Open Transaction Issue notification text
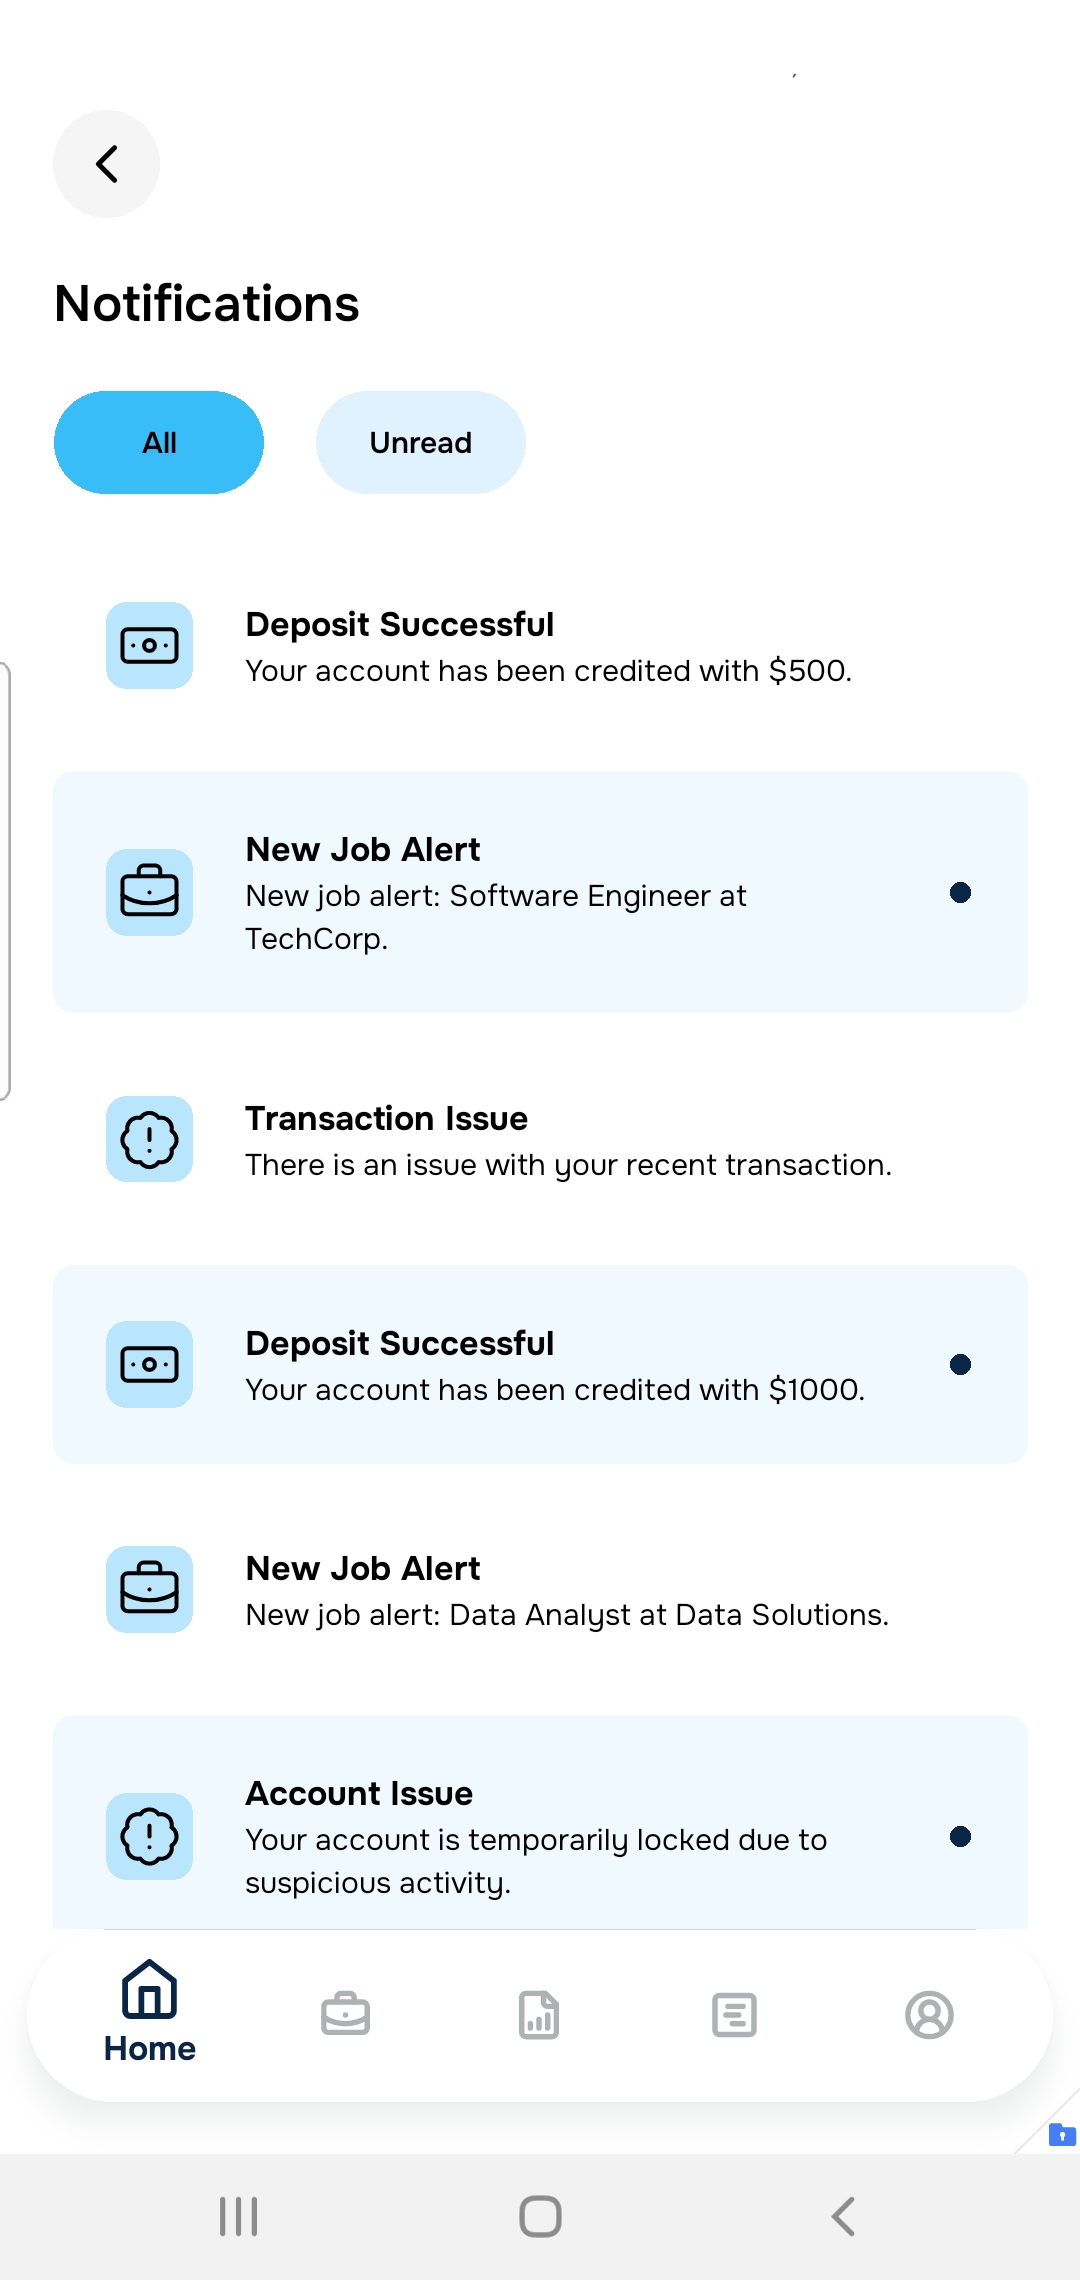Screen dimensions: 1080x2280 (568, 1141)
